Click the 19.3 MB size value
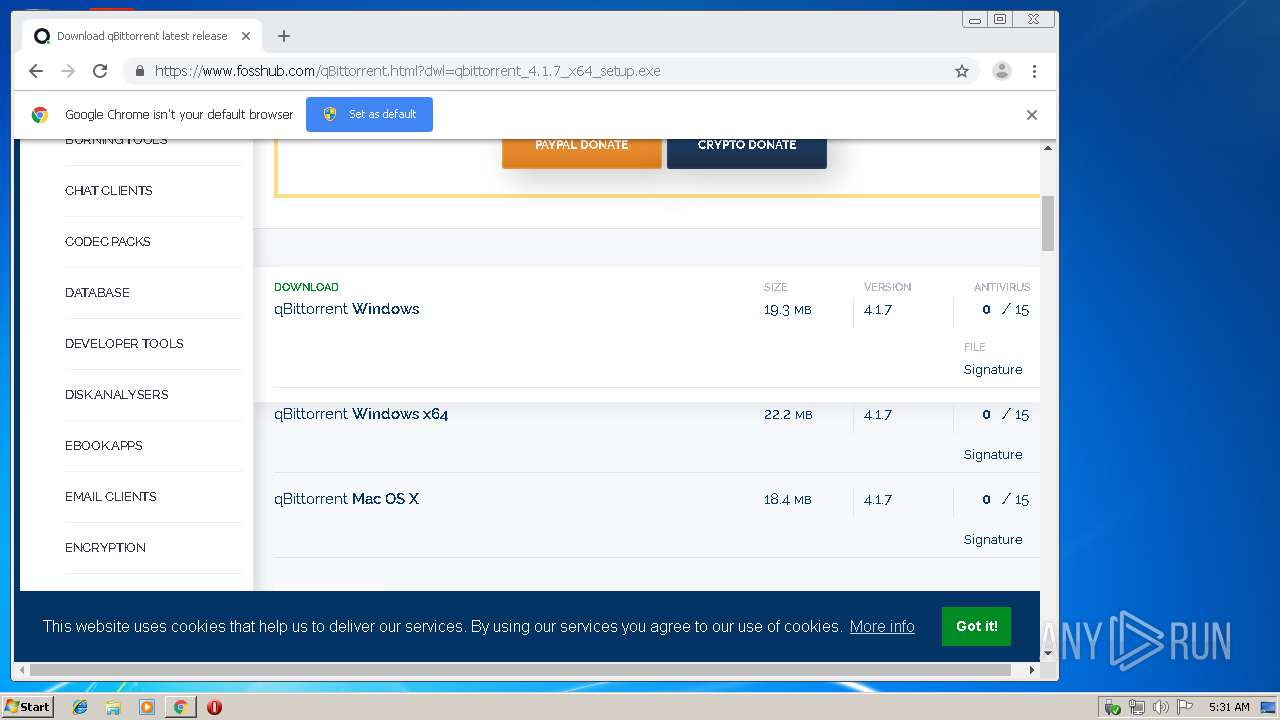The width and height of the screenshot is (1280, 720). 788,310
